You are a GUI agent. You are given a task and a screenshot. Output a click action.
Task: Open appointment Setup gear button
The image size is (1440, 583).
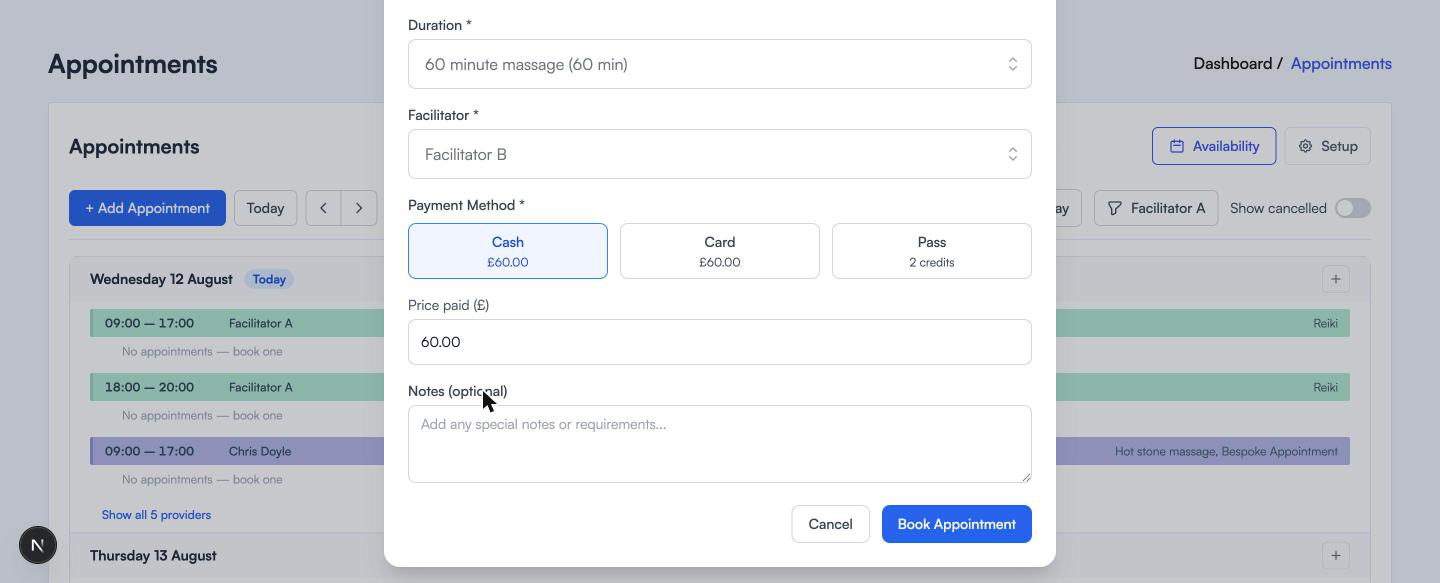pyautogui.click(x=1327, y=146)
